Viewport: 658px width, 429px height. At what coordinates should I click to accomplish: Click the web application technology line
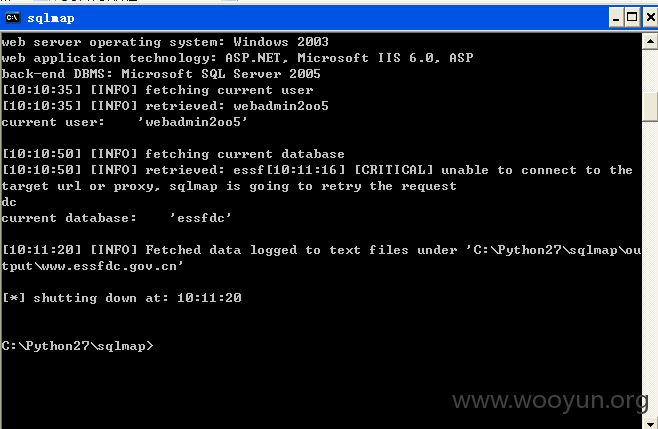click(x=237, y=58)
